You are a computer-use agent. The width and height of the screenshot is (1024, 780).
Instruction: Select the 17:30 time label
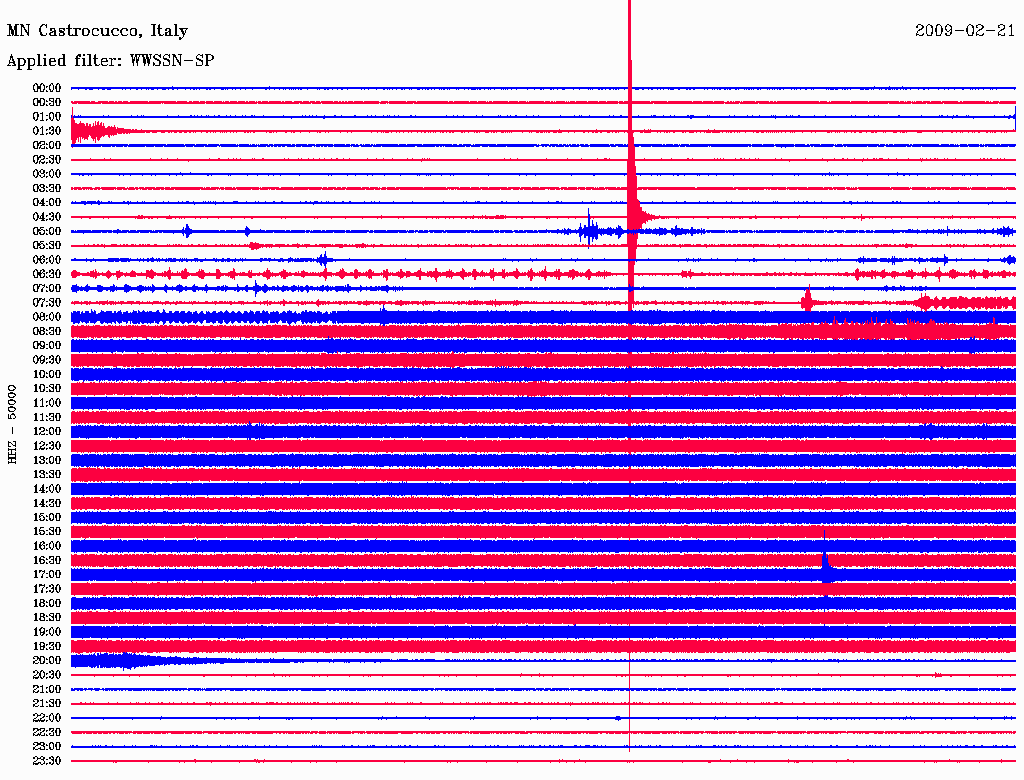[47, 589]
